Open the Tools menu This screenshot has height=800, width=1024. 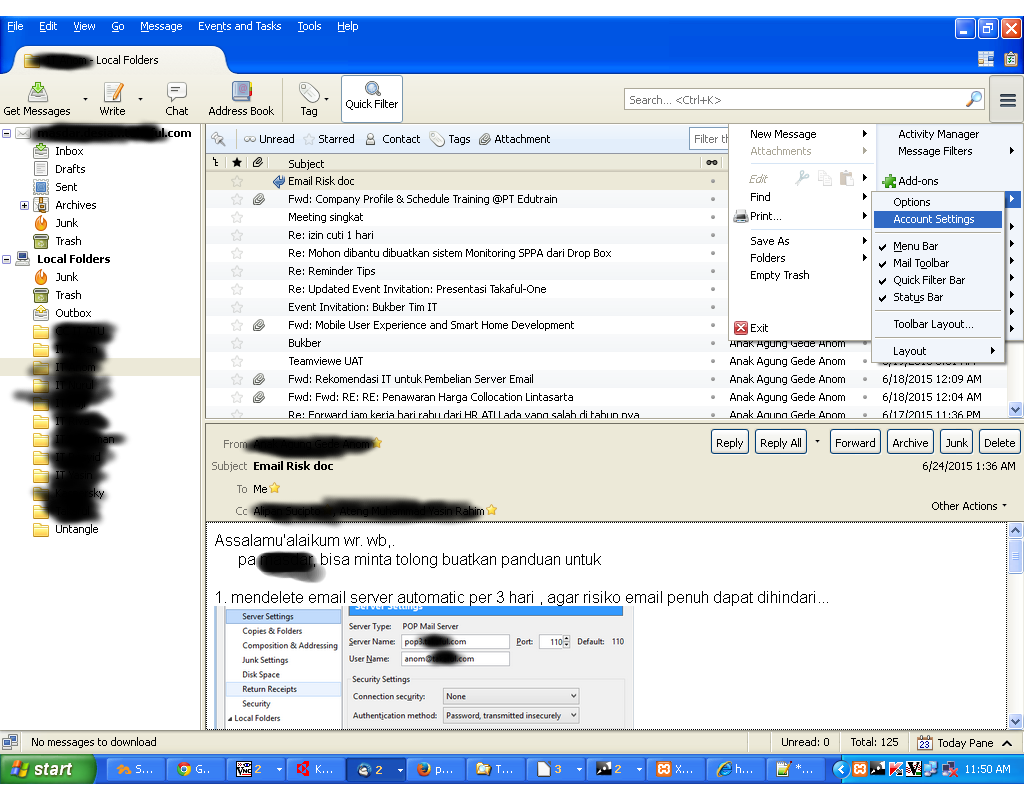pyautogui.click(x=309, y=26)
